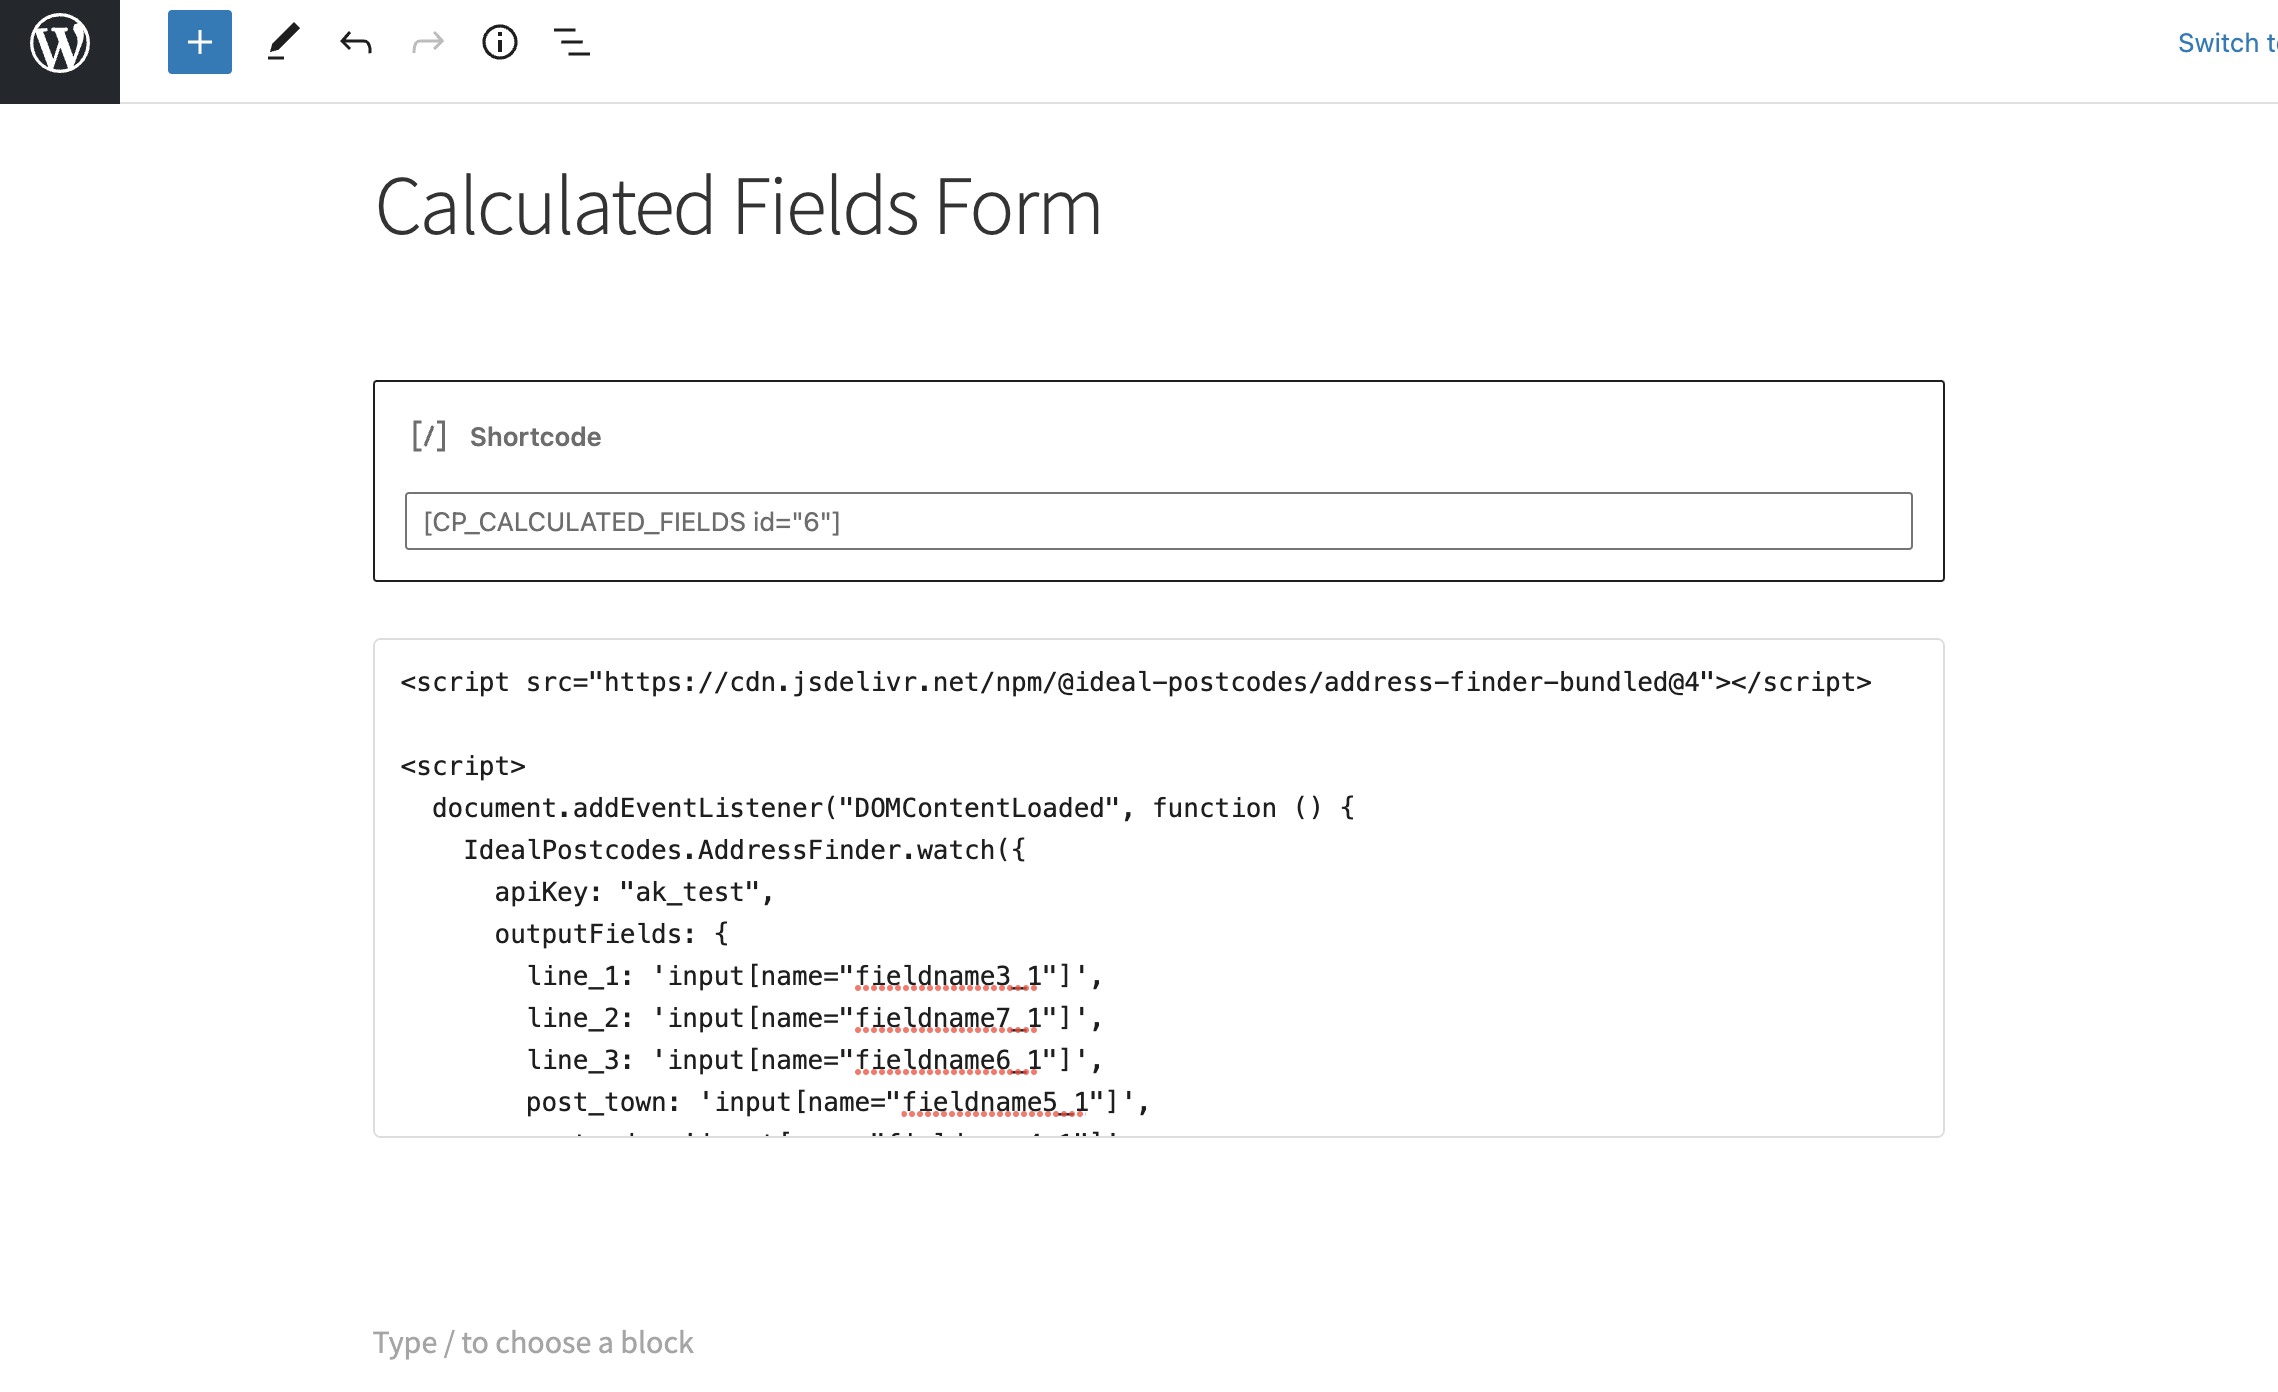The height and width of the screenshot is (1392, 2278).
Task: Click inside the CP_CALCULATED_FIELDS shortcode value
Action: 631,521
